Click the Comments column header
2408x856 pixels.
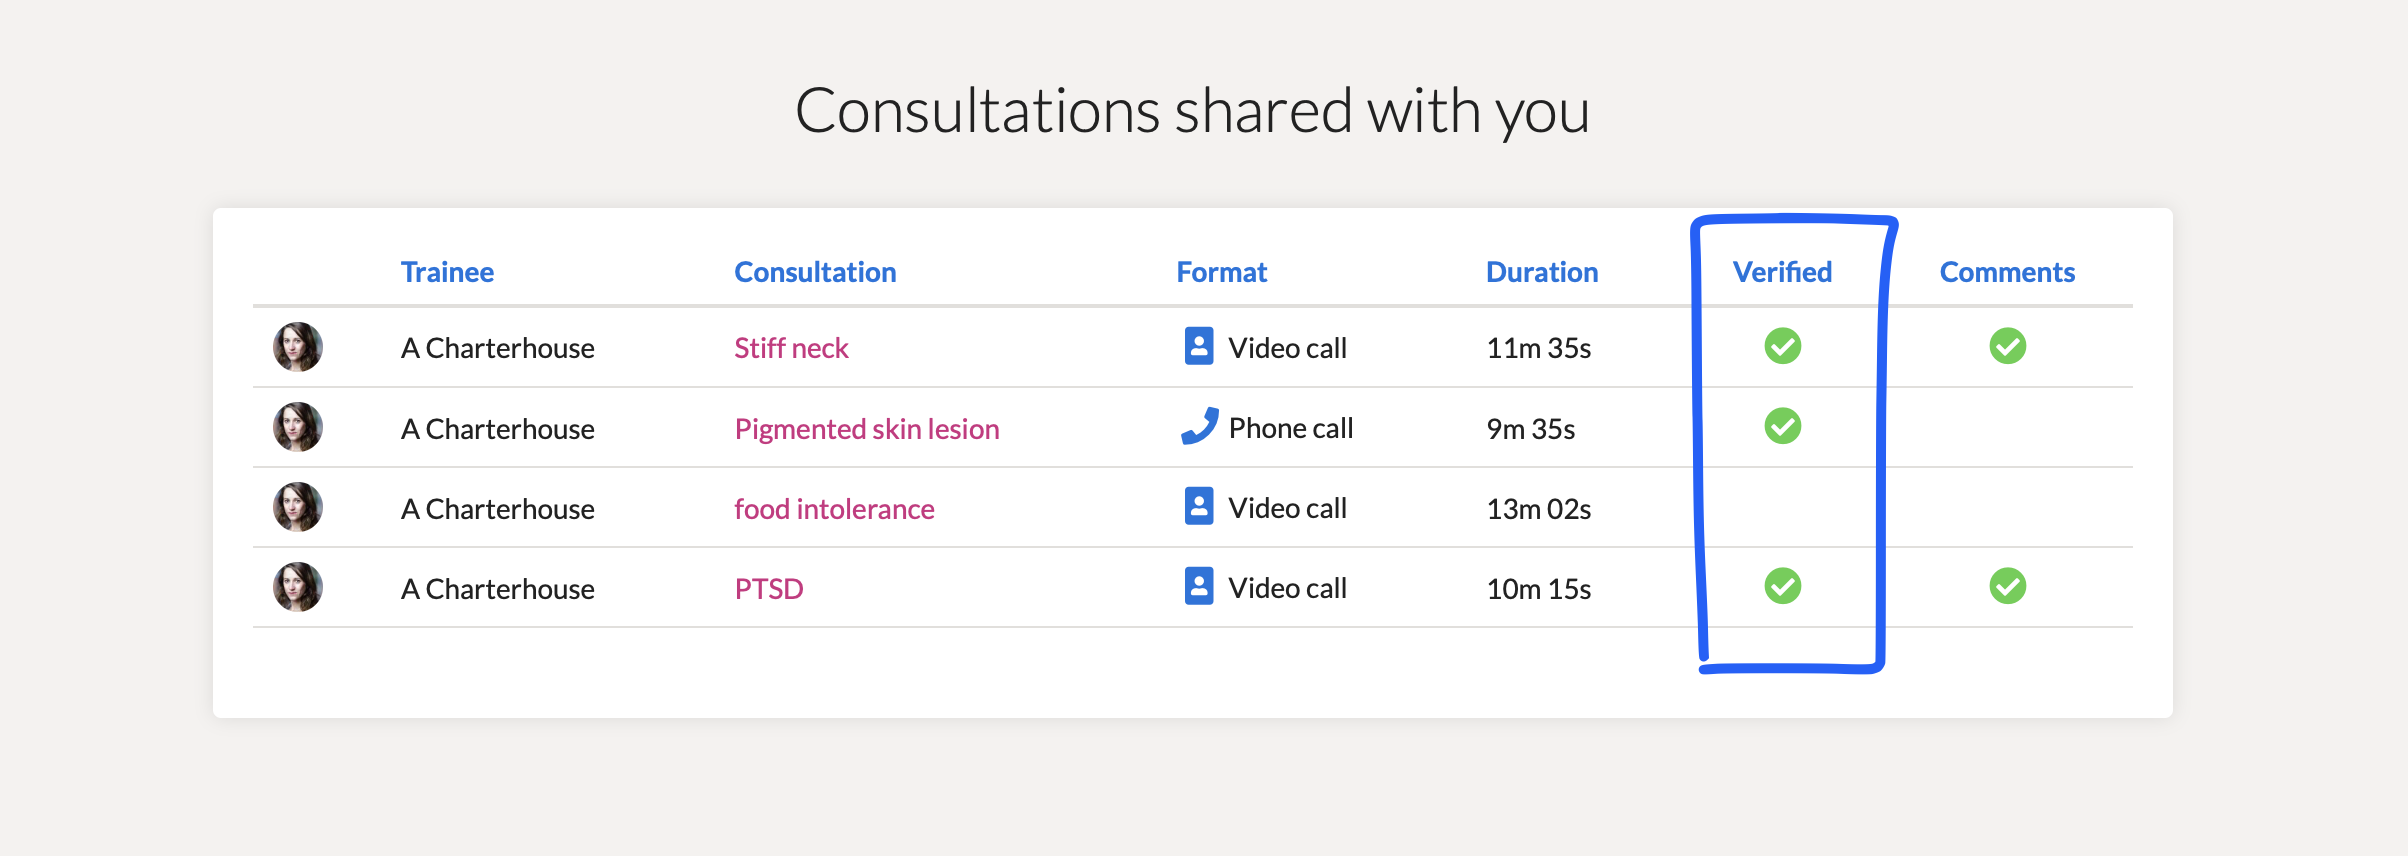click(x=2007, y=272)
